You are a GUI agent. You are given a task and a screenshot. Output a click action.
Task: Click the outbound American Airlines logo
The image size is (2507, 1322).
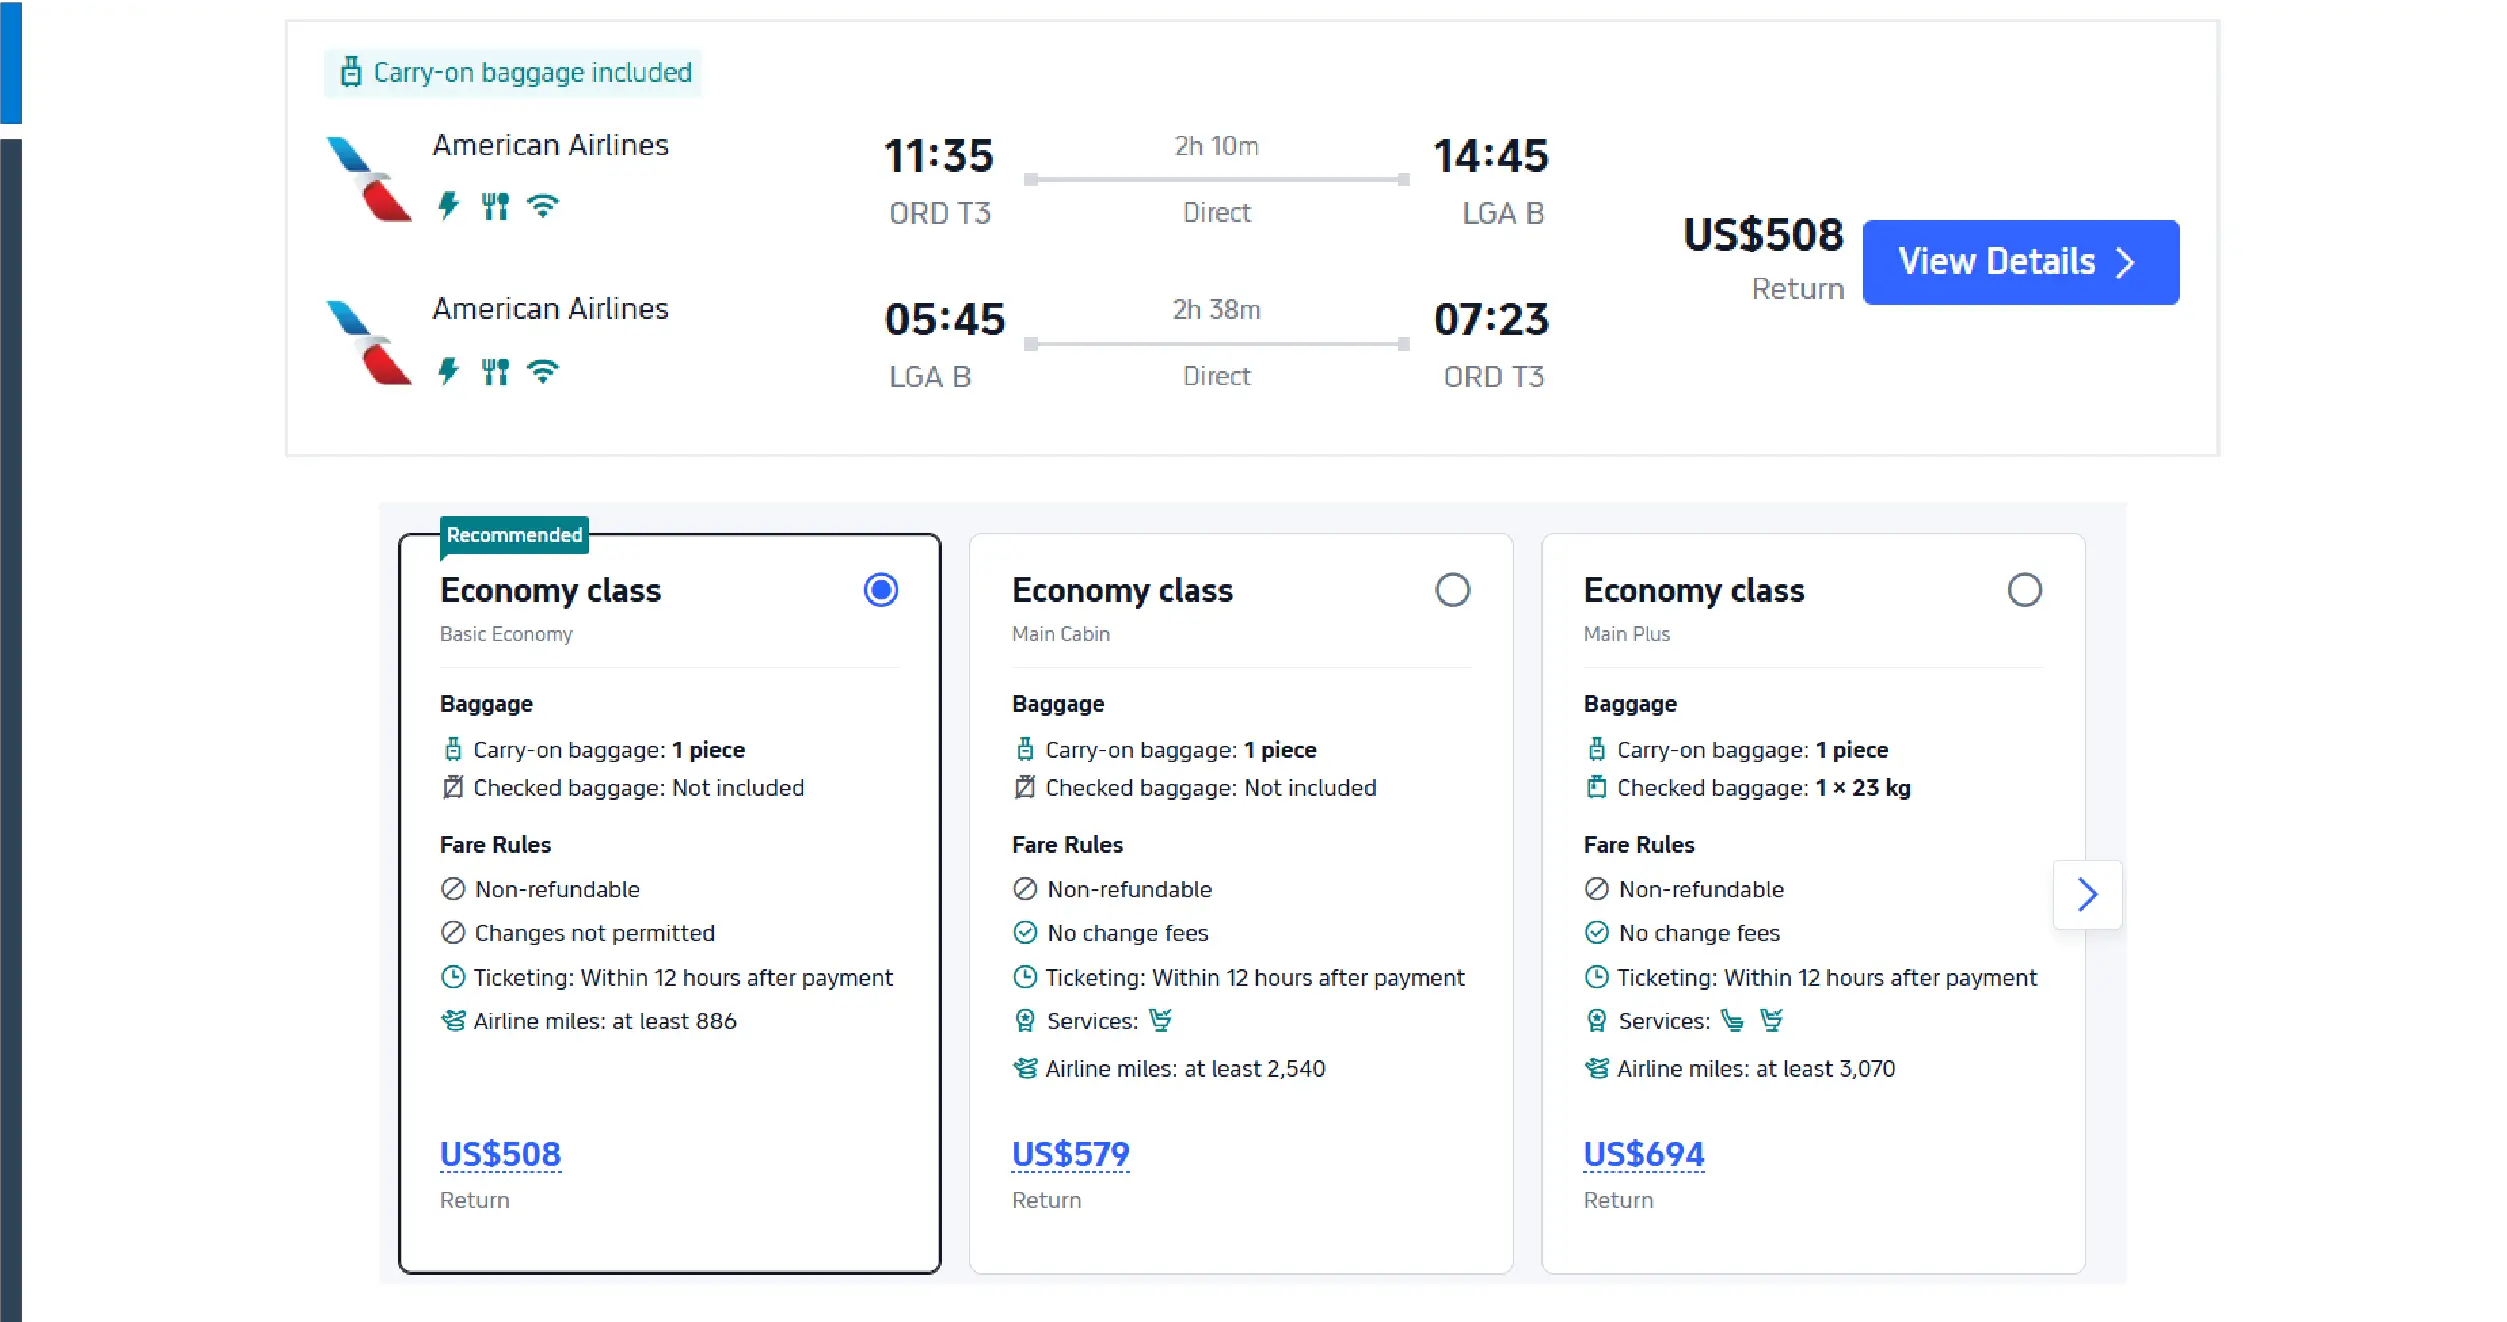pos(368,179)
